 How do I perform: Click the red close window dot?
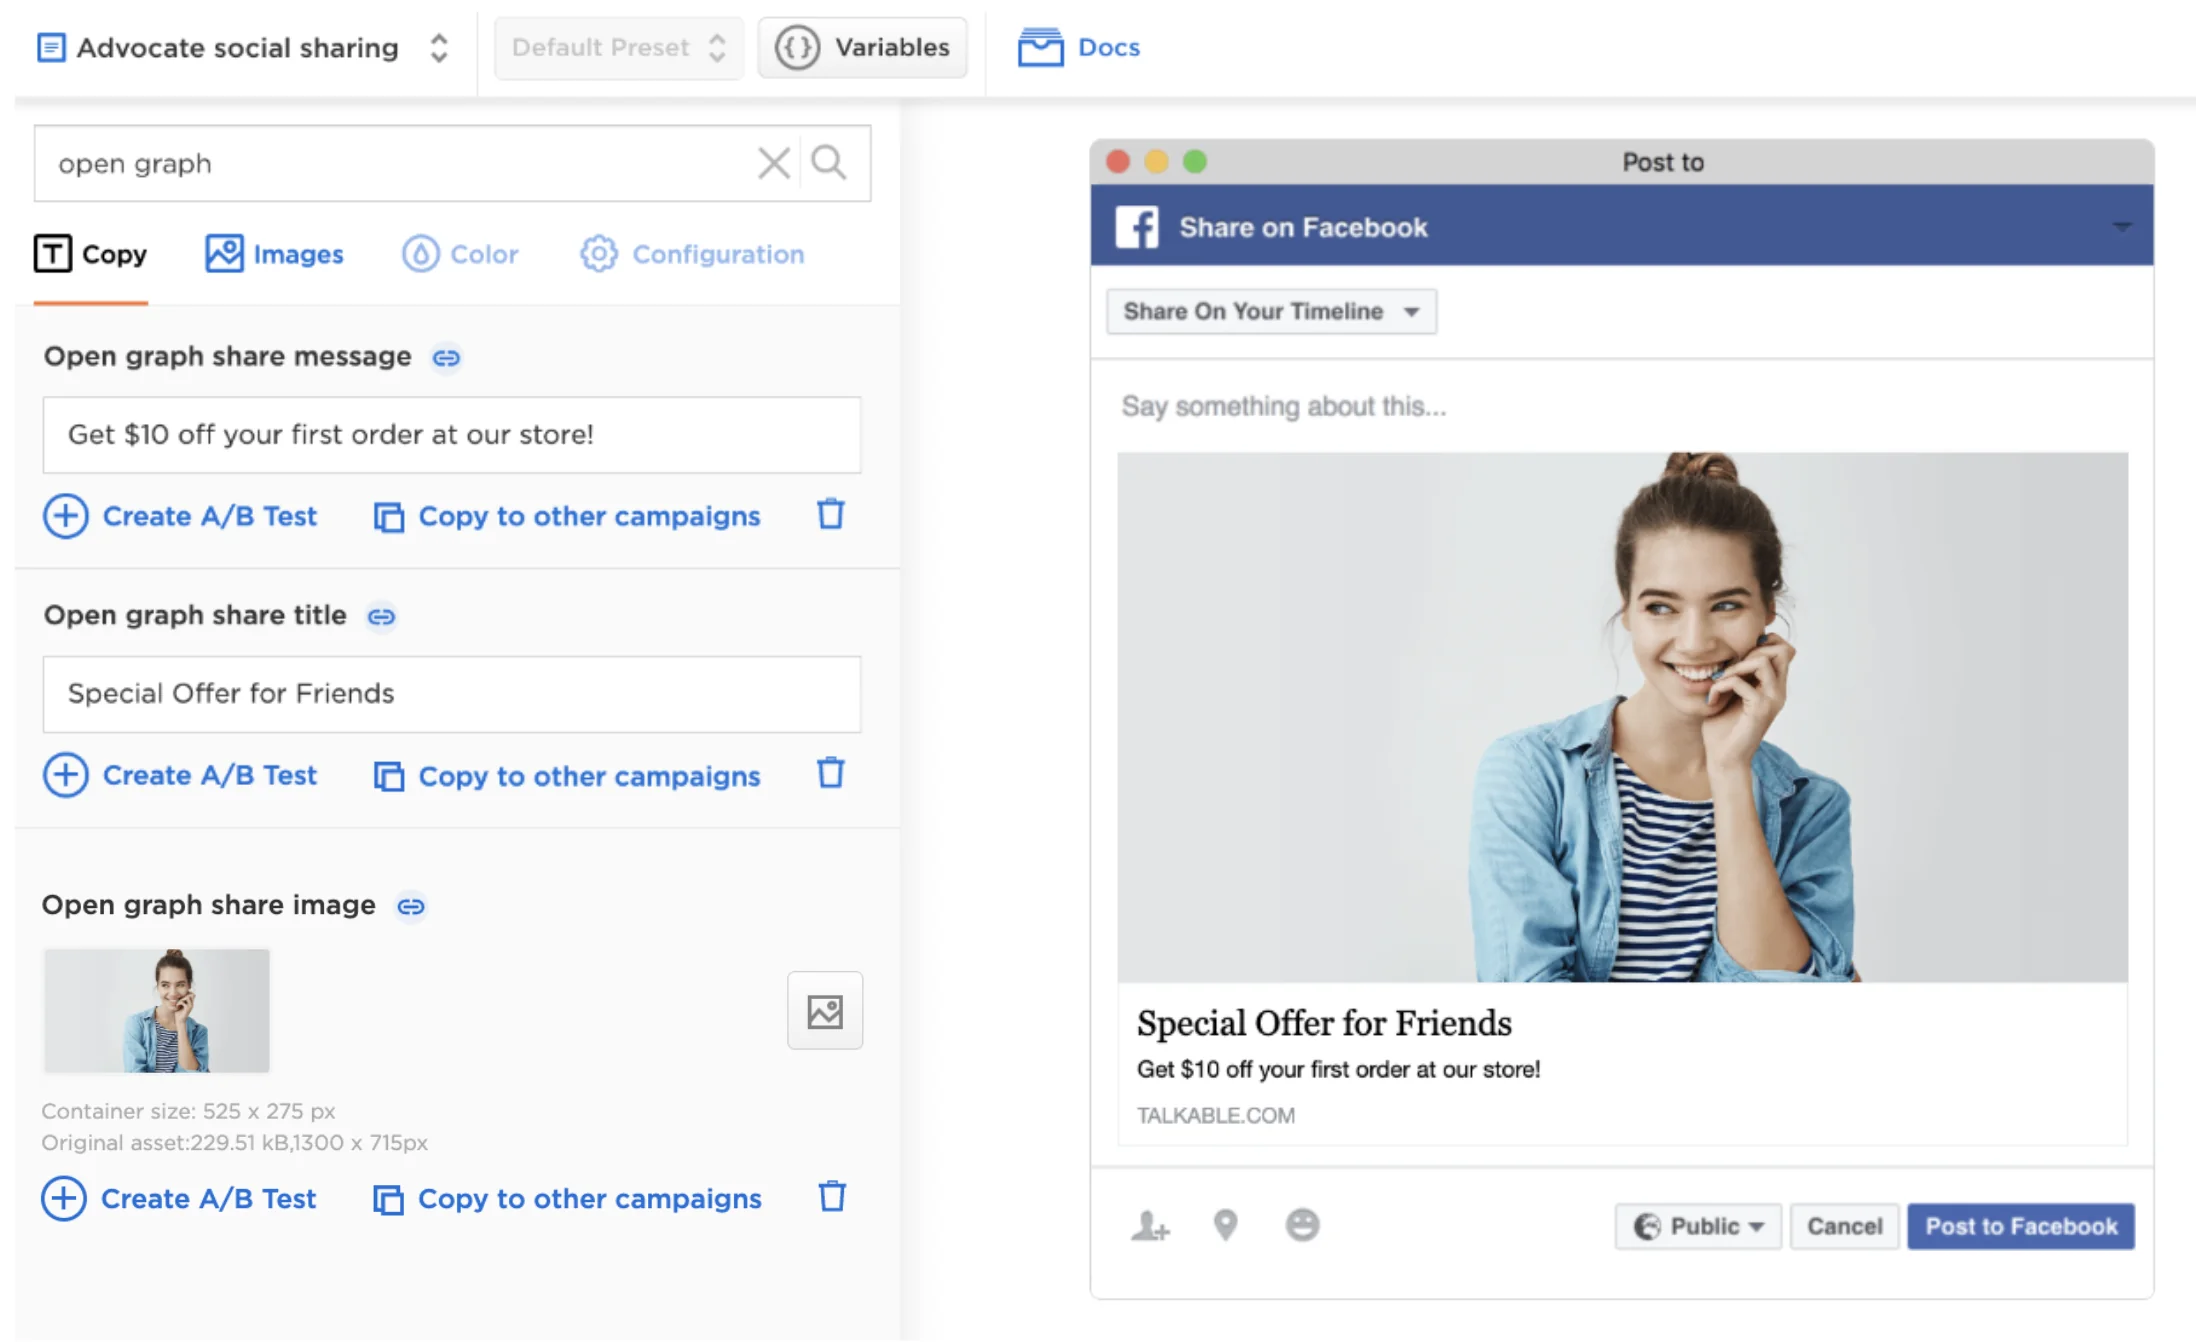pyautogui.click(x=1119, y=162)
